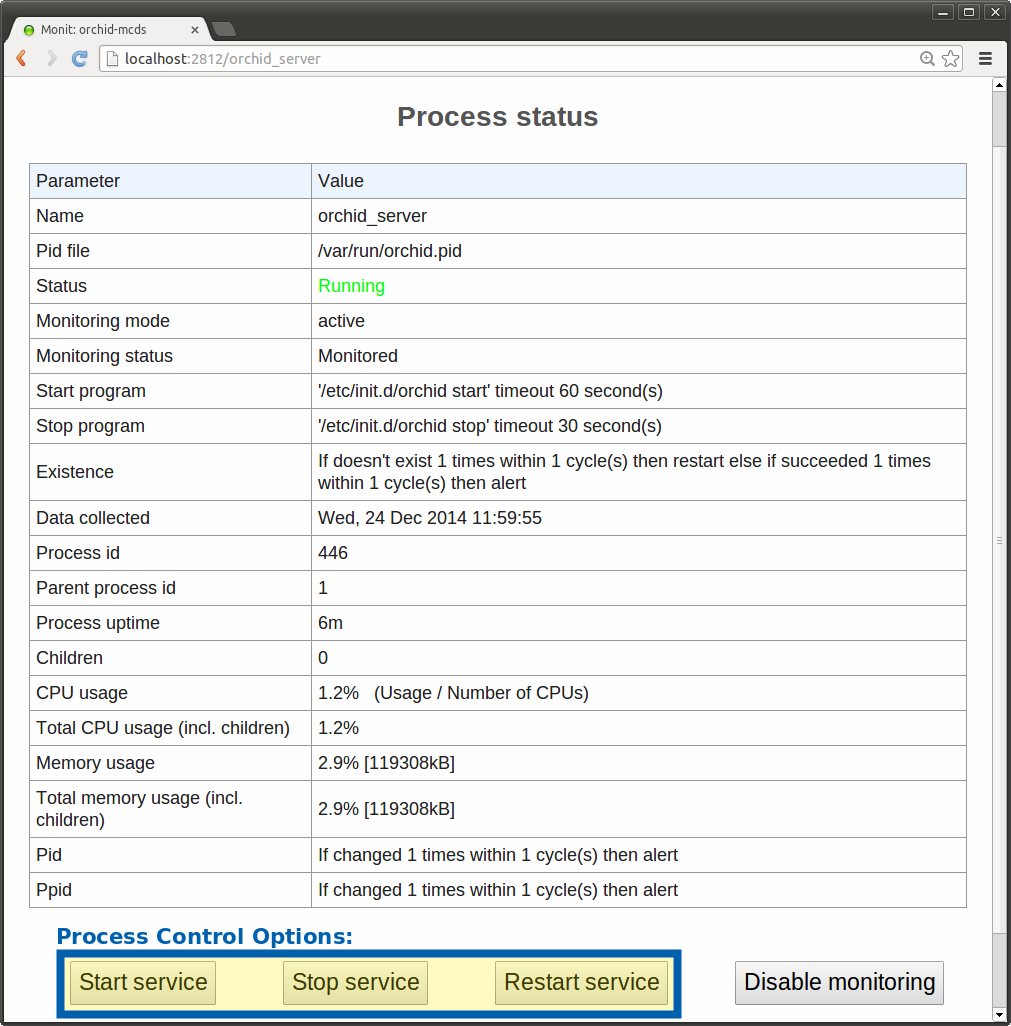Click the Parent process id label
The image size is (1011, 1026).
click(x=106, y=588)
